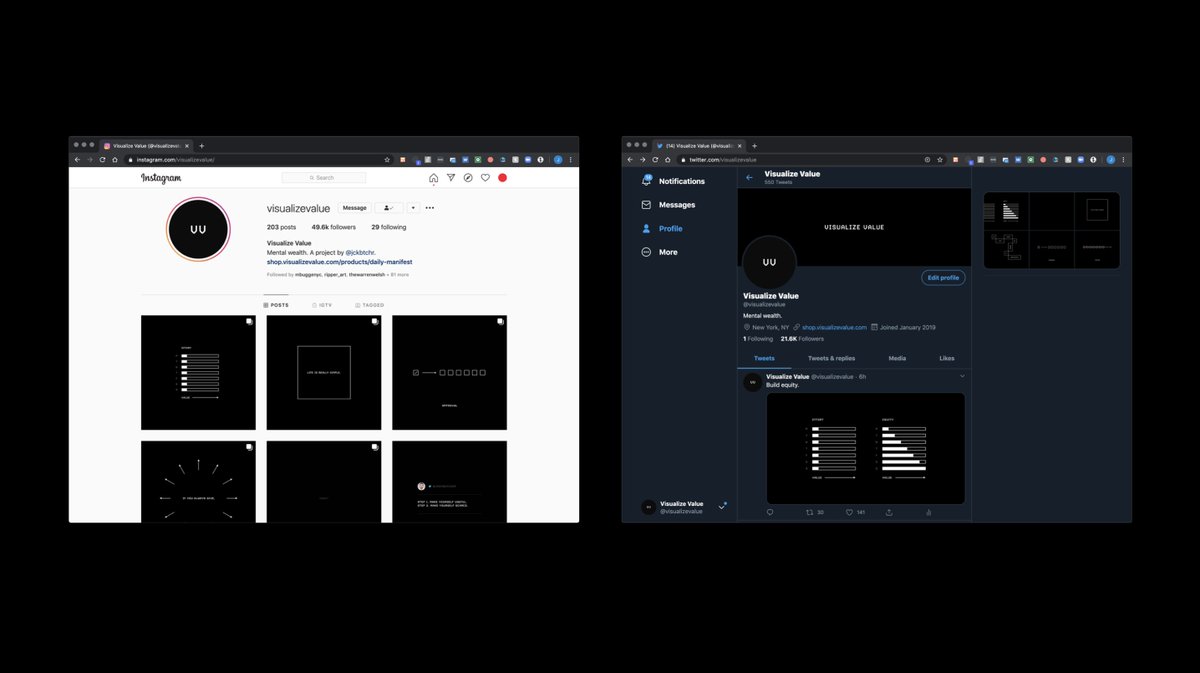The image size is (1200, 673).
Task: Open shop.visualizevalue.com daily-manifest link on Instagram
Action: pyautogui.click(x=340, y=262)
